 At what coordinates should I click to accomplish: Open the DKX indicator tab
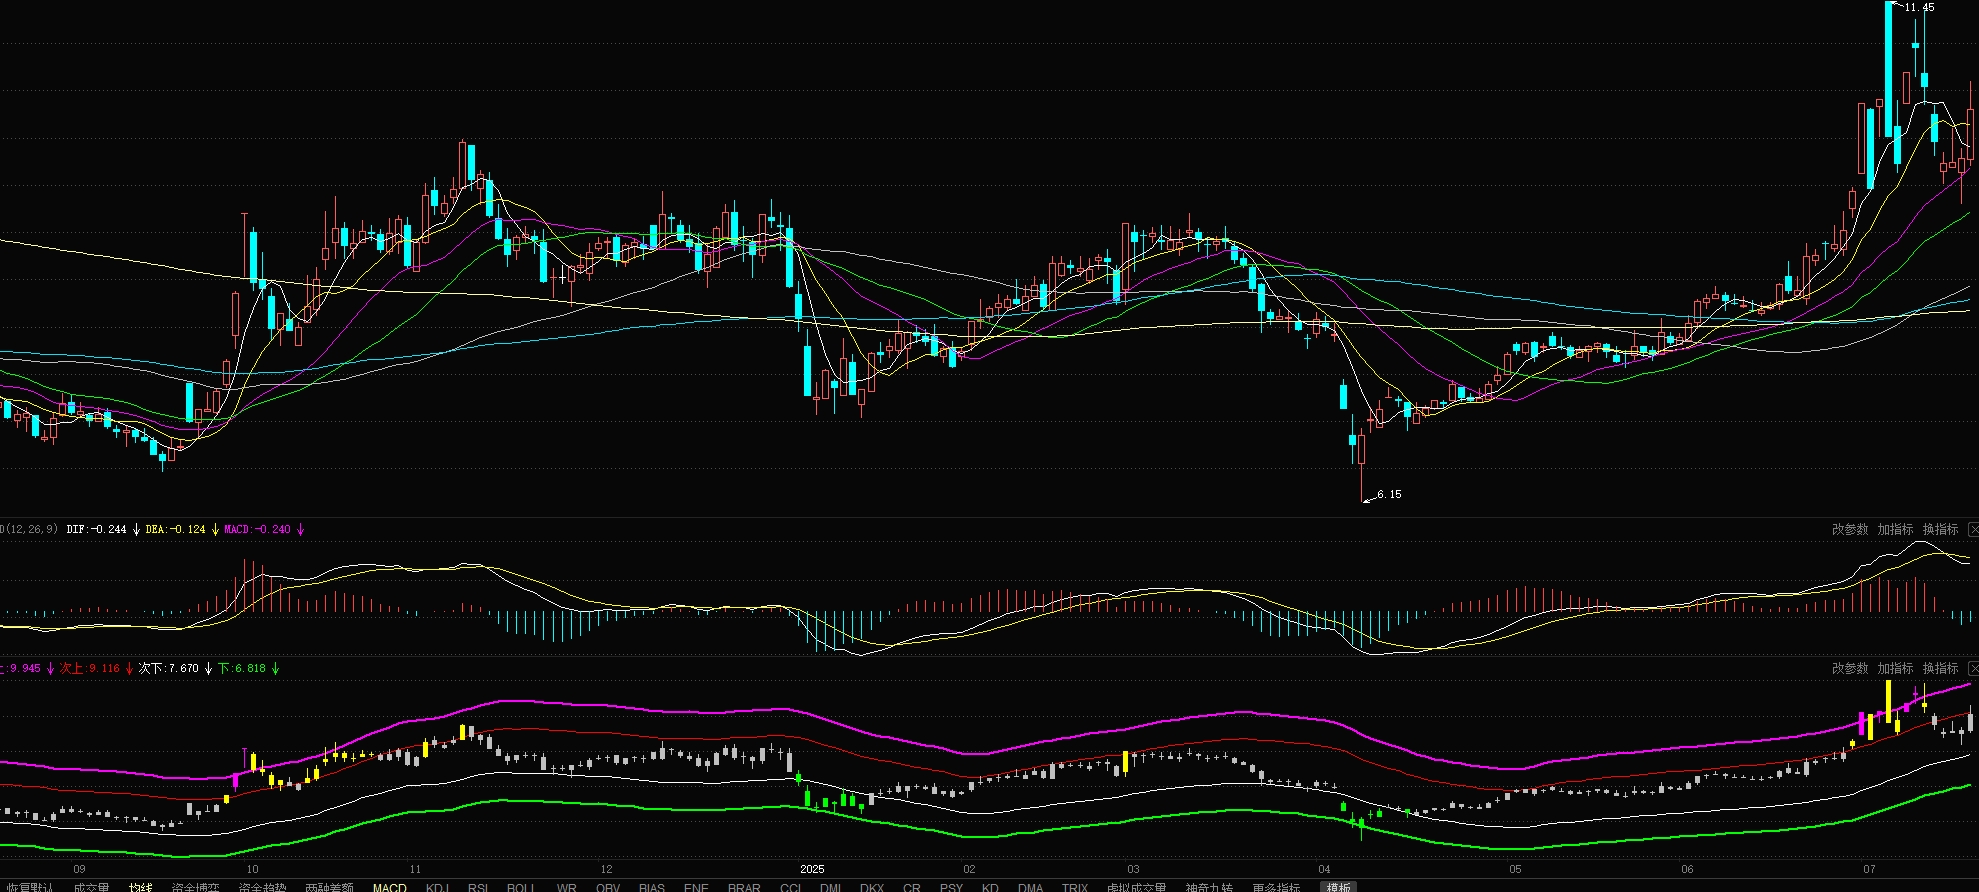click(872, 887)
